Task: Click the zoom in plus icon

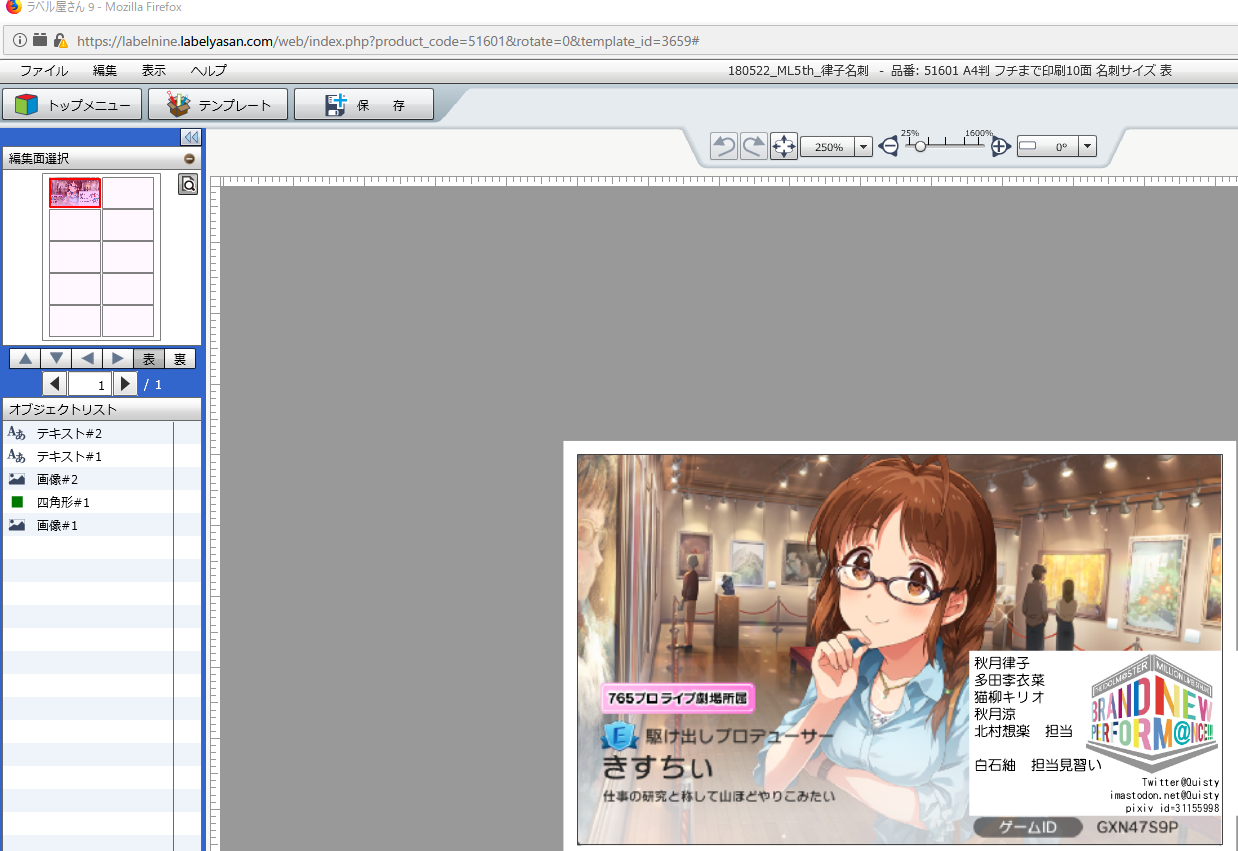Action: pos(1001,147)
